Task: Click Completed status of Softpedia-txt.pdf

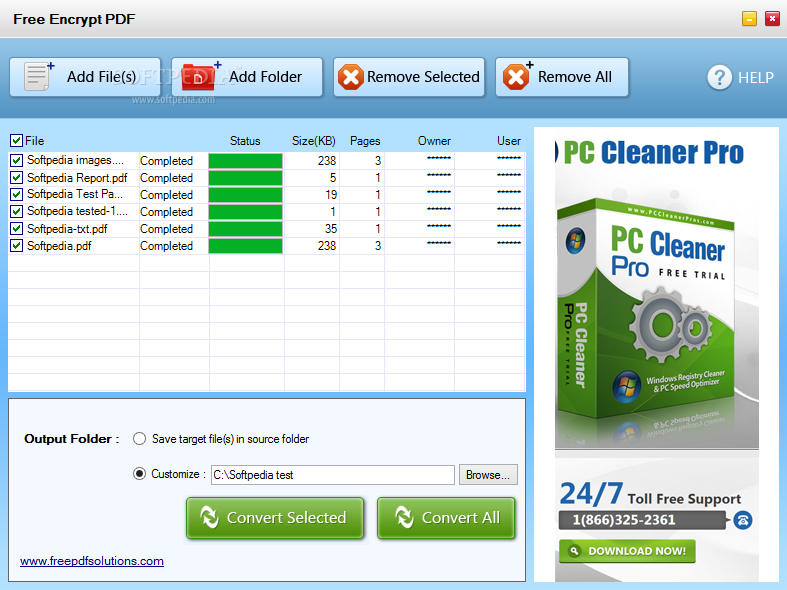Action: [167, 229]
